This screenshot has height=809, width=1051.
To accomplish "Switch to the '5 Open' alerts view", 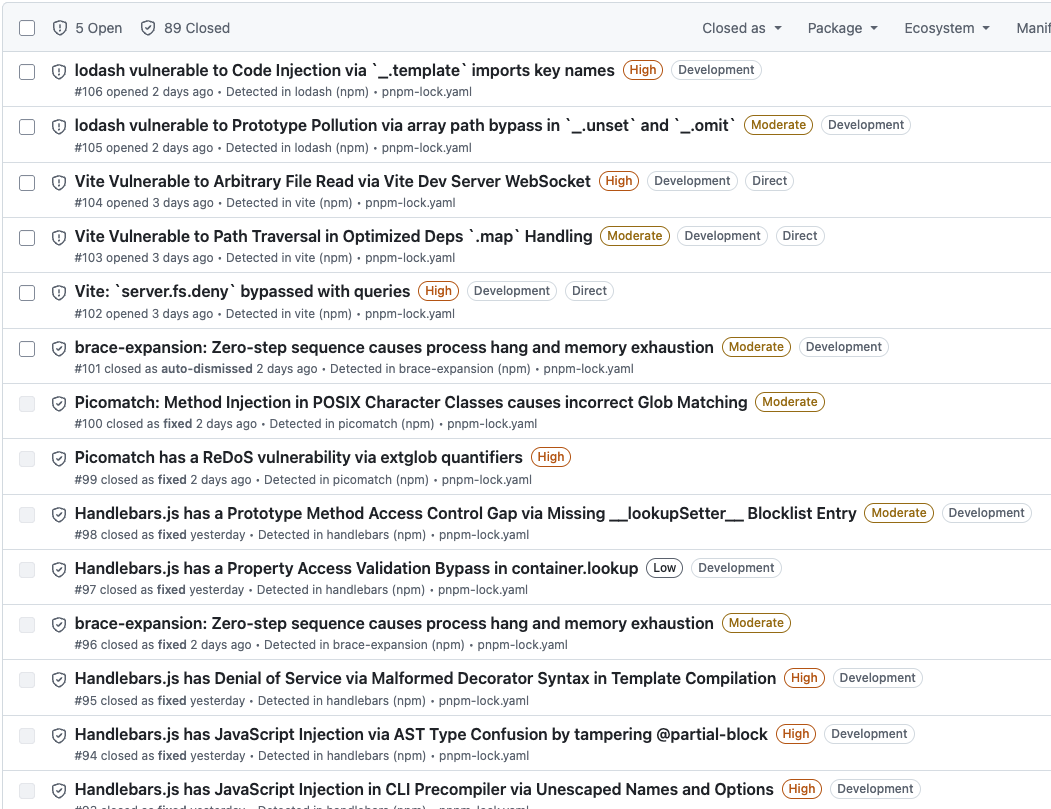I will [x=87, y=28].
